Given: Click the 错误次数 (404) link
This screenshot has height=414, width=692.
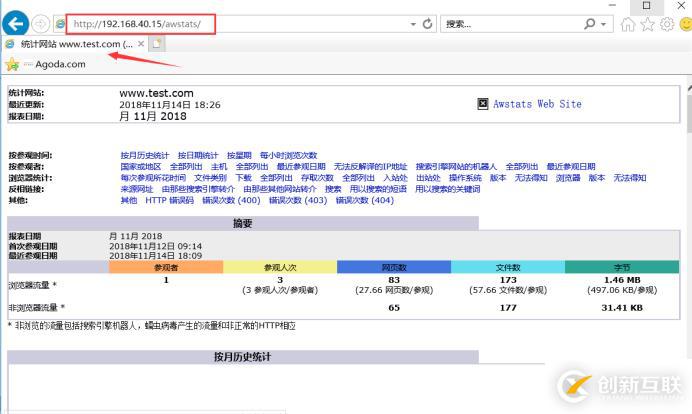Looking at the screenshot, I should pyautogui.click(x=364, y=200).
